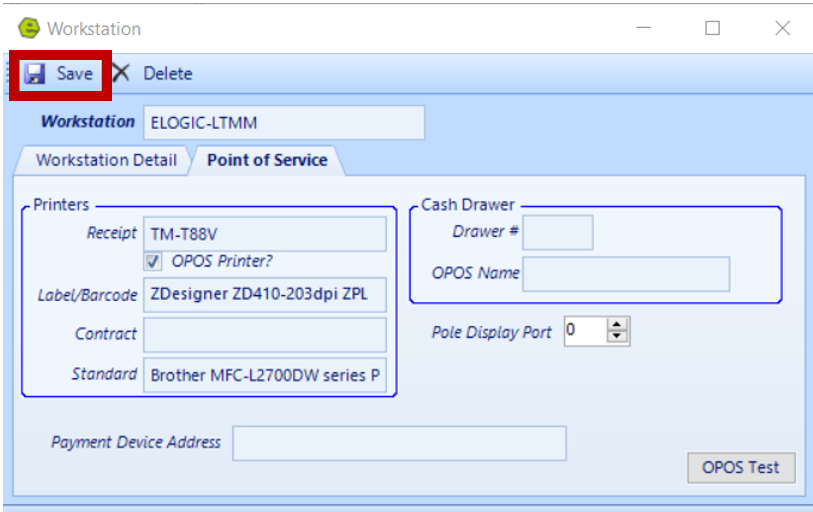Click the OPOS Name field
Image resolution: width=813 pixels, height=512 pixels.
625,274
